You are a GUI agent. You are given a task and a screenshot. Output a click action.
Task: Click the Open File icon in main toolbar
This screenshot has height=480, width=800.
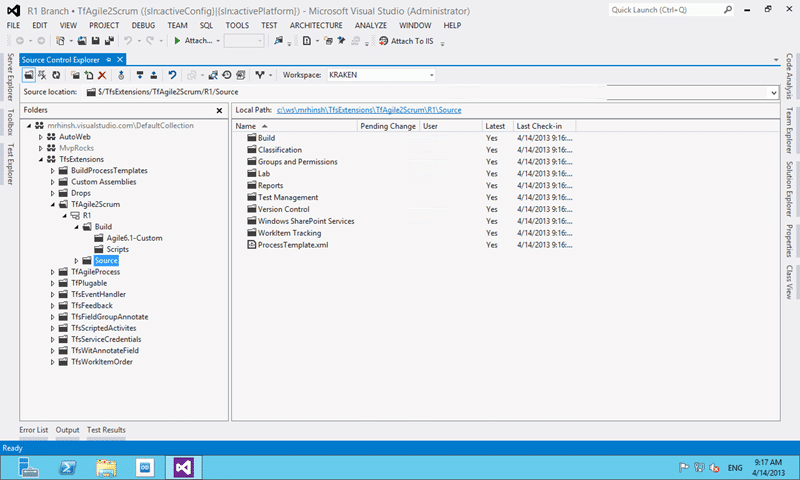[82, 41]
